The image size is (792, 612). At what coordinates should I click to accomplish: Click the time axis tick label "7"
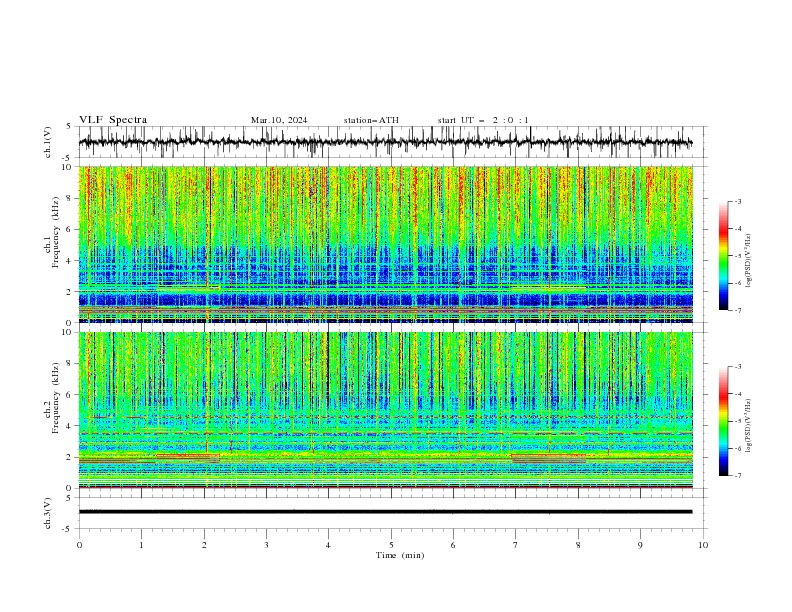click(x=516, y=545)
